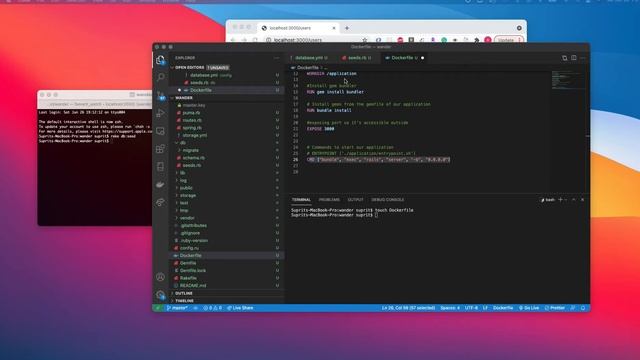
Task: Click the Dockerfile language mode in status bar
Action: 503,308
